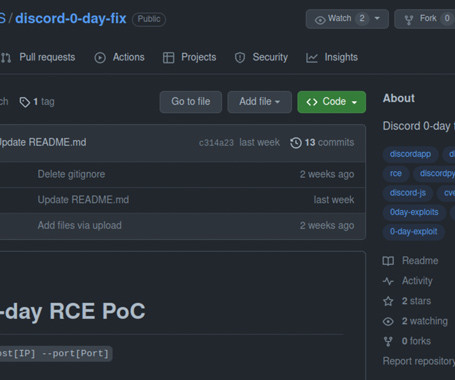455x380 pixels.
Task: Select the 0day-exploits topic tag
Action: (x=414, y=212)
